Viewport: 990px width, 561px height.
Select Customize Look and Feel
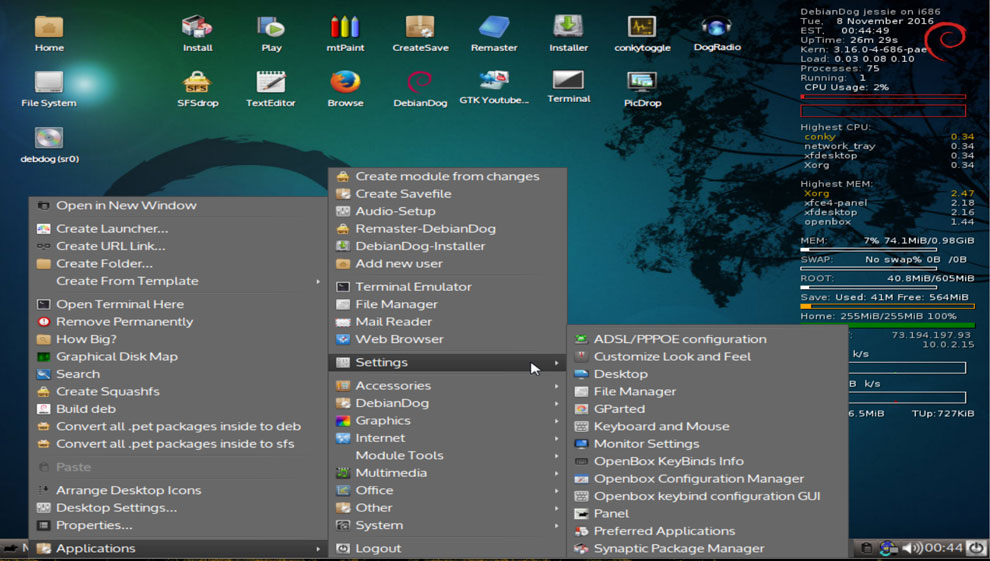pyautogui.click(x=707, y=357)
